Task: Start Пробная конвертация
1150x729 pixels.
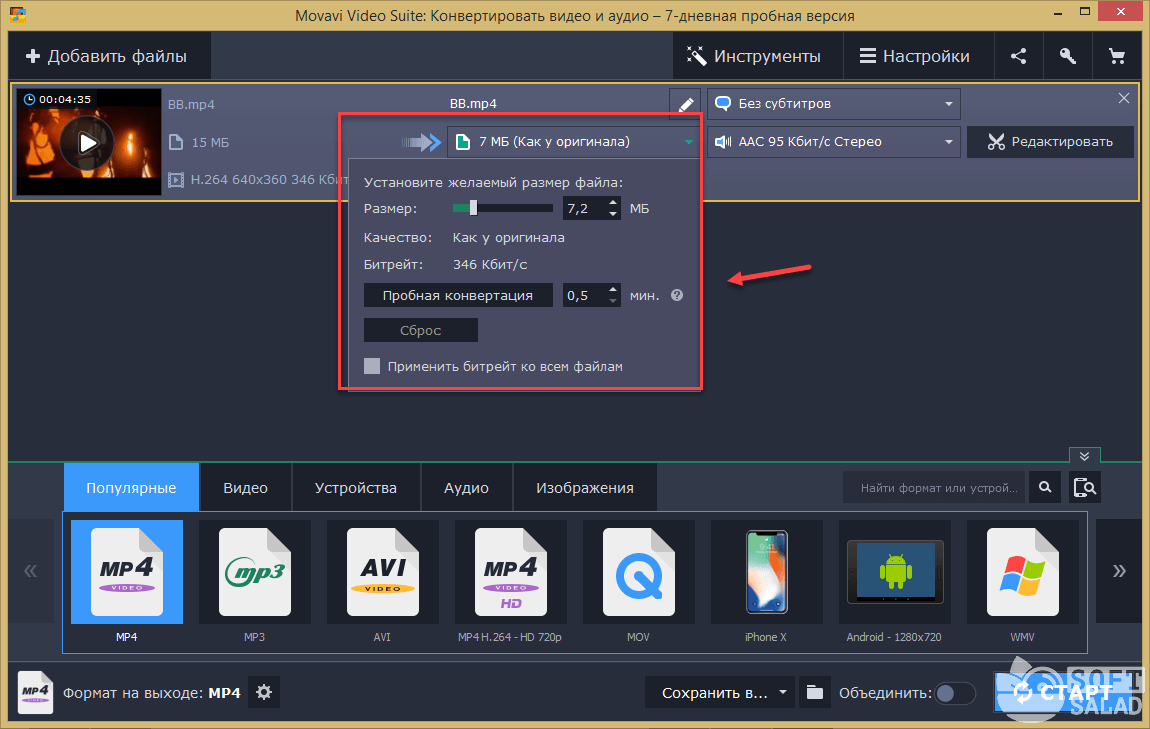Action: [x=458, y=295]
